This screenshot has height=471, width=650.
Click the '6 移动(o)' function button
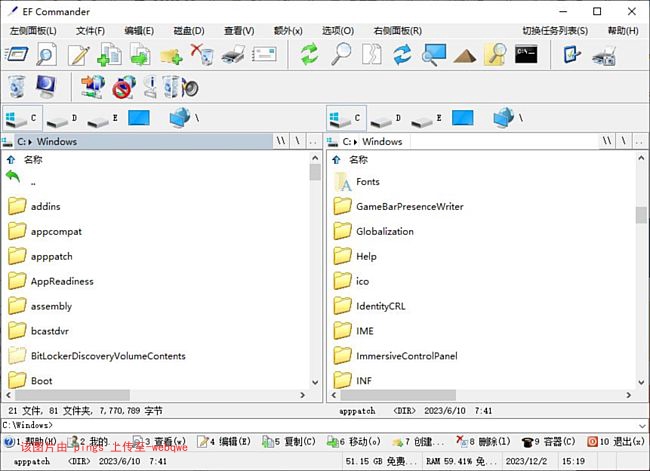354,442
